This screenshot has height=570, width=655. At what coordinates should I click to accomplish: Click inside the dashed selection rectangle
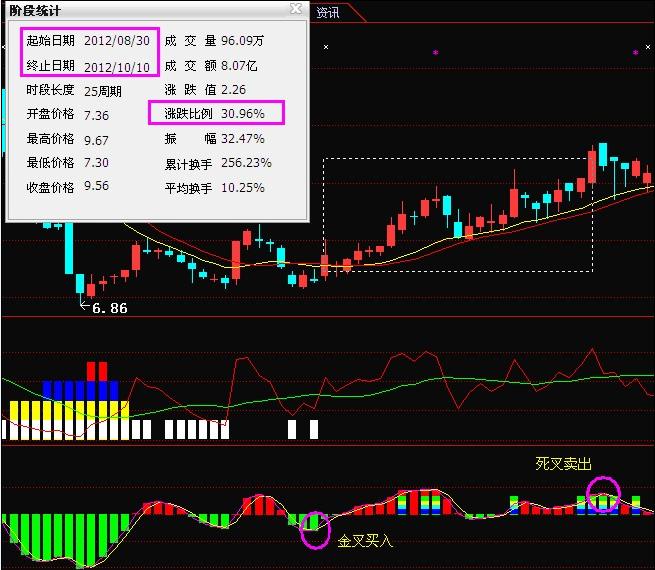[x=458, y=215]
